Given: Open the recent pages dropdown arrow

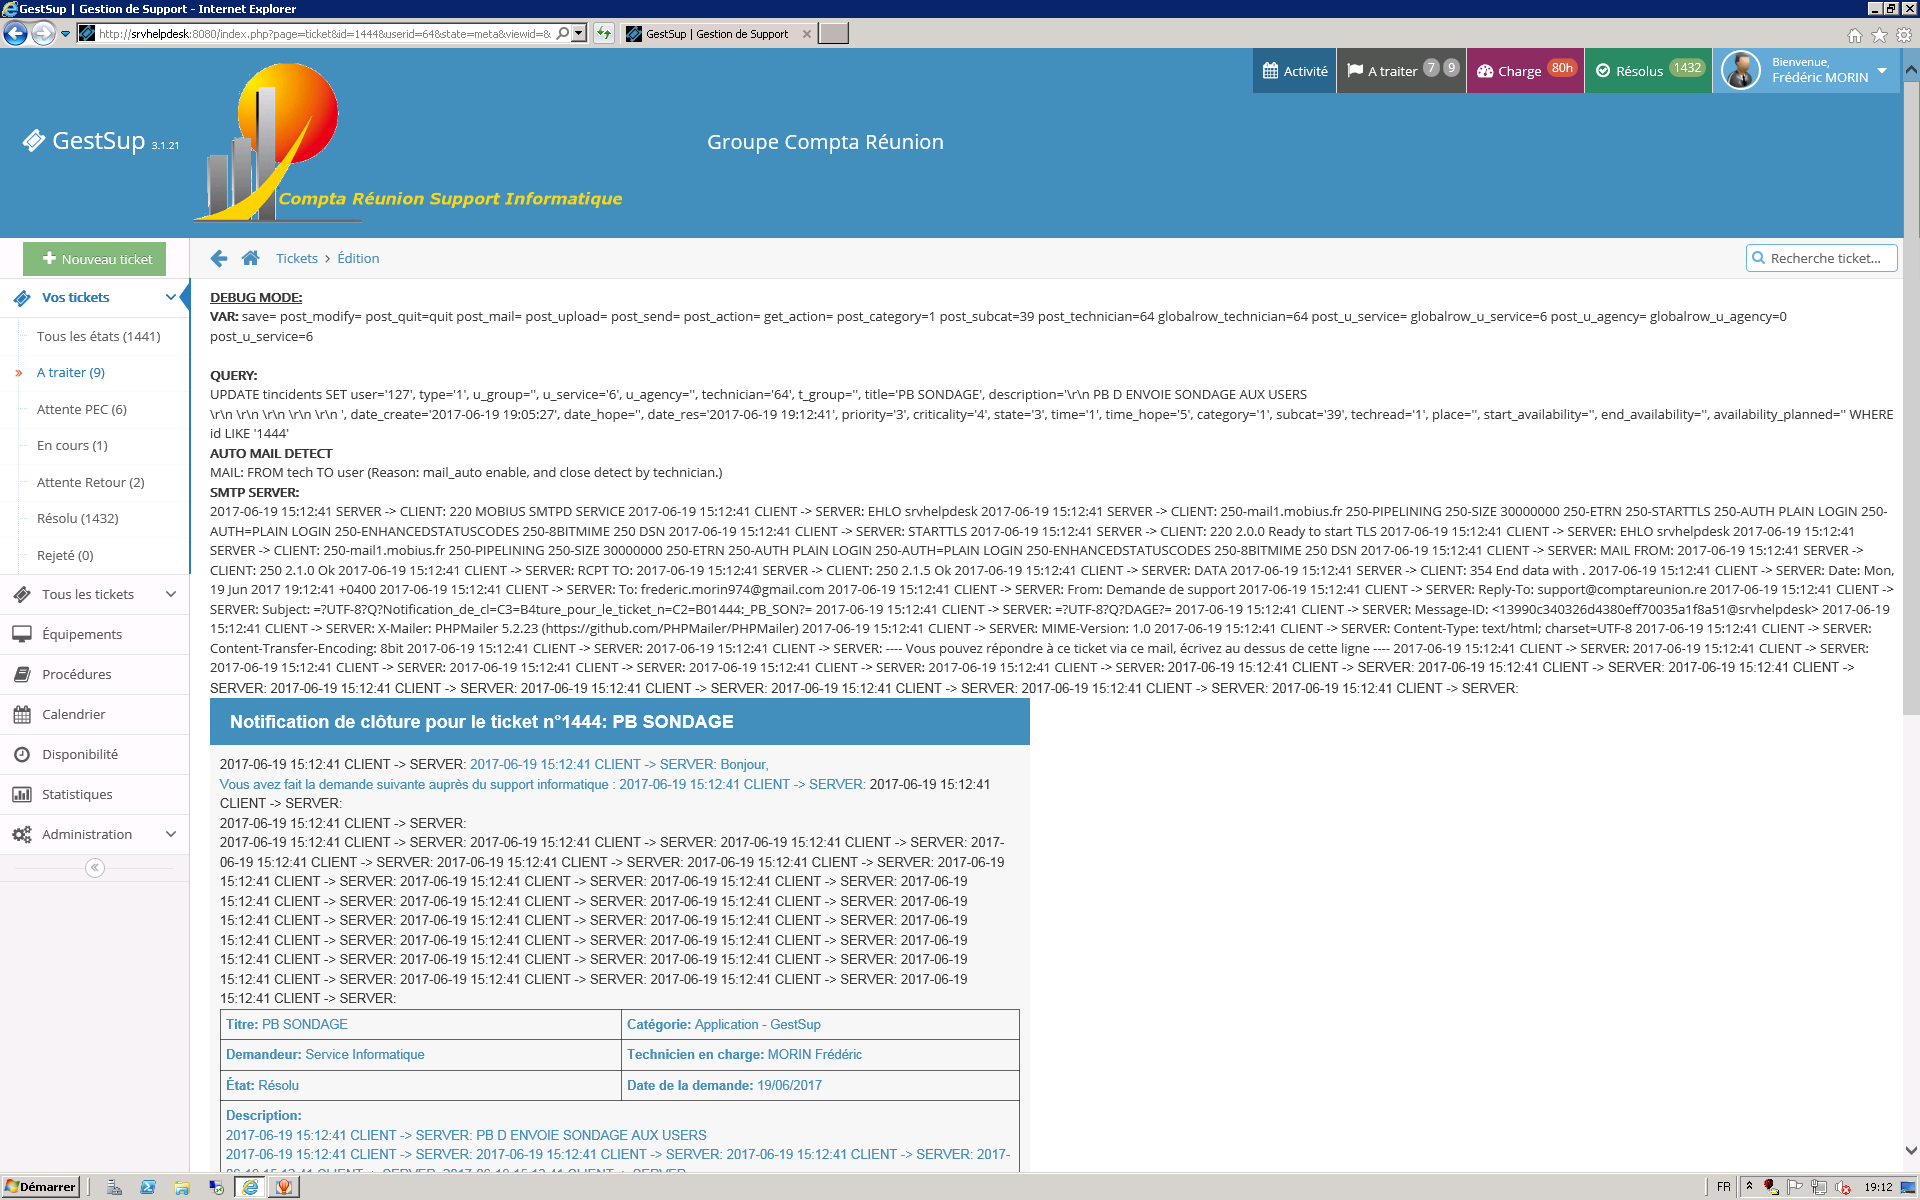Looking at the screenshot, I should [66, 34].
